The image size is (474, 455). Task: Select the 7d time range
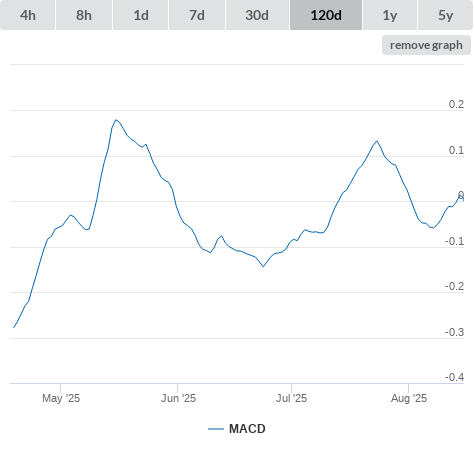coord(197,15)
